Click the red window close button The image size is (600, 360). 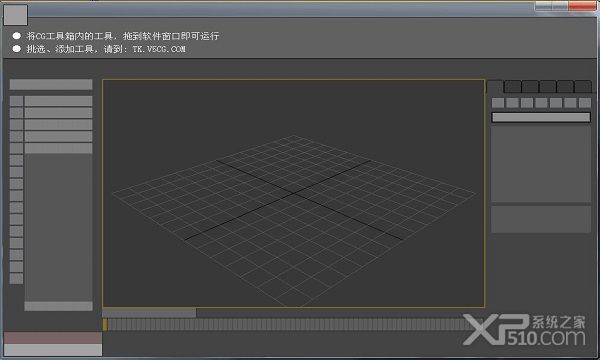pos(582,6)
